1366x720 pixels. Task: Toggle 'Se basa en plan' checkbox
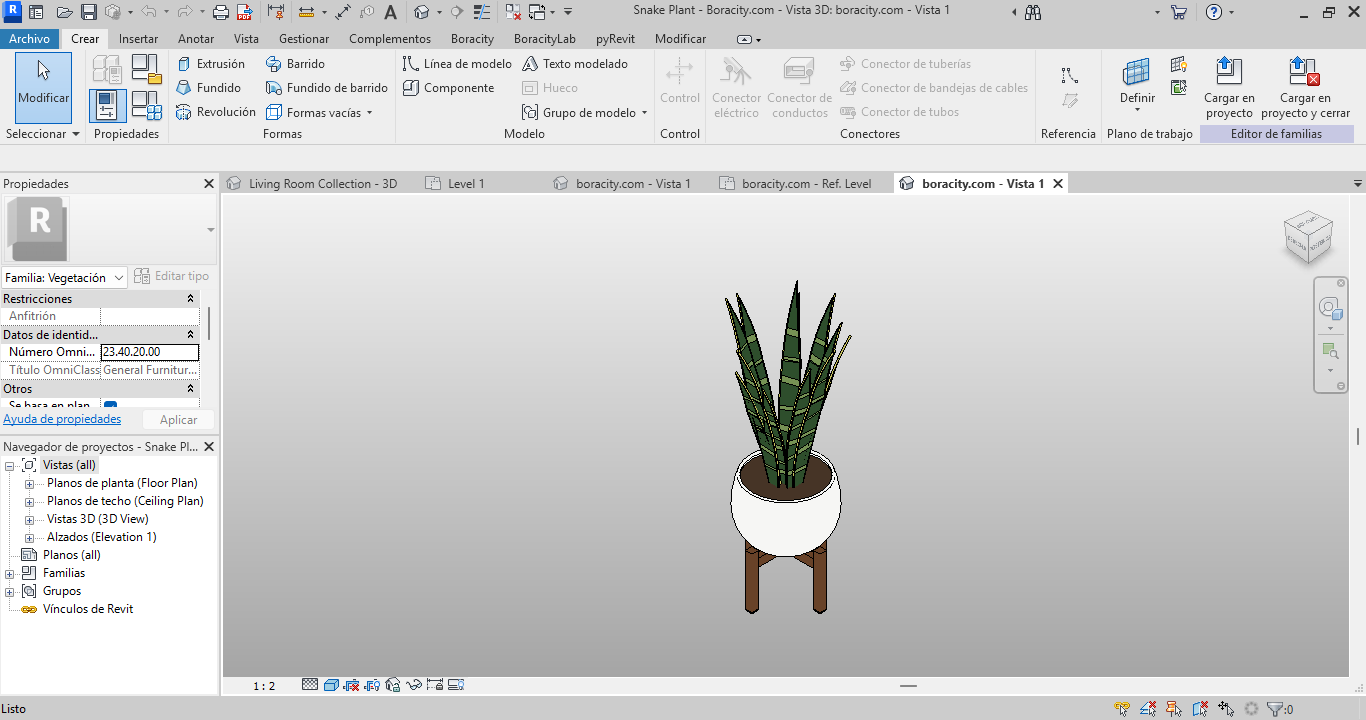[x=110, y=405]
